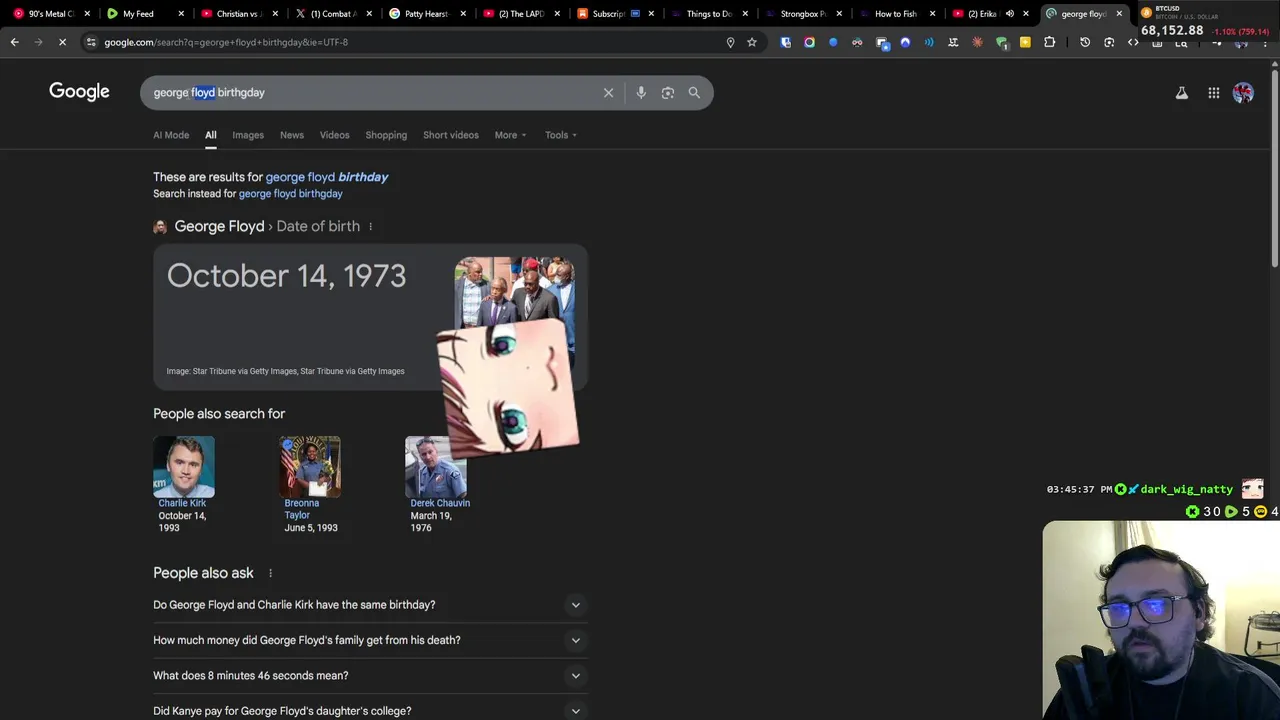Viewport: 1280px width, 720px height.
Task: Click the dark_wig_natty username overlay
Action: tap(1187, 489)
